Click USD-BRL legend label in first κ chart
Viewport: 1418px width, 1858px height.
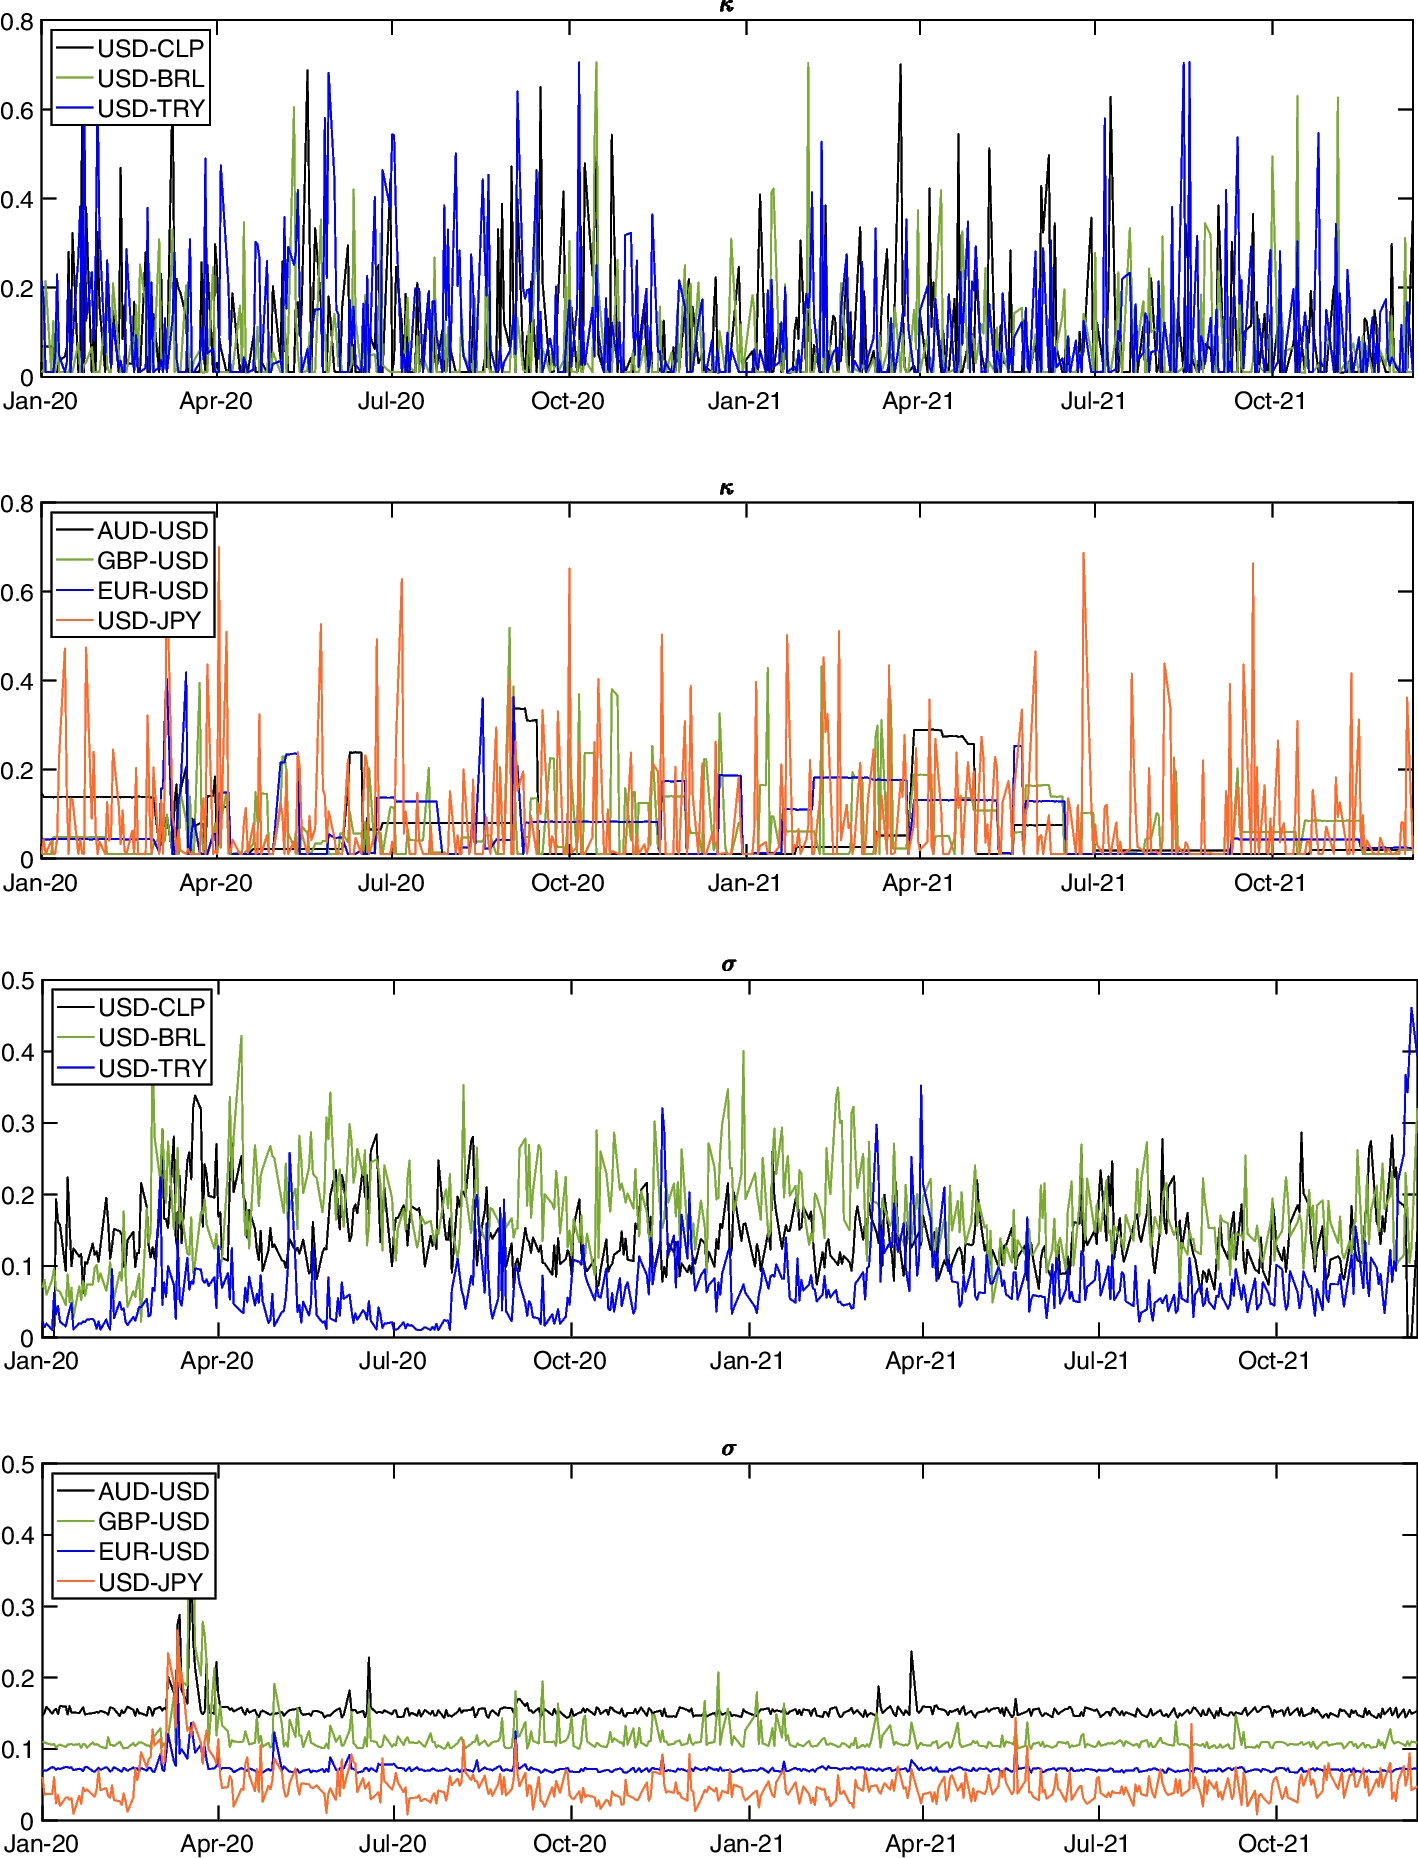(151, 78)
